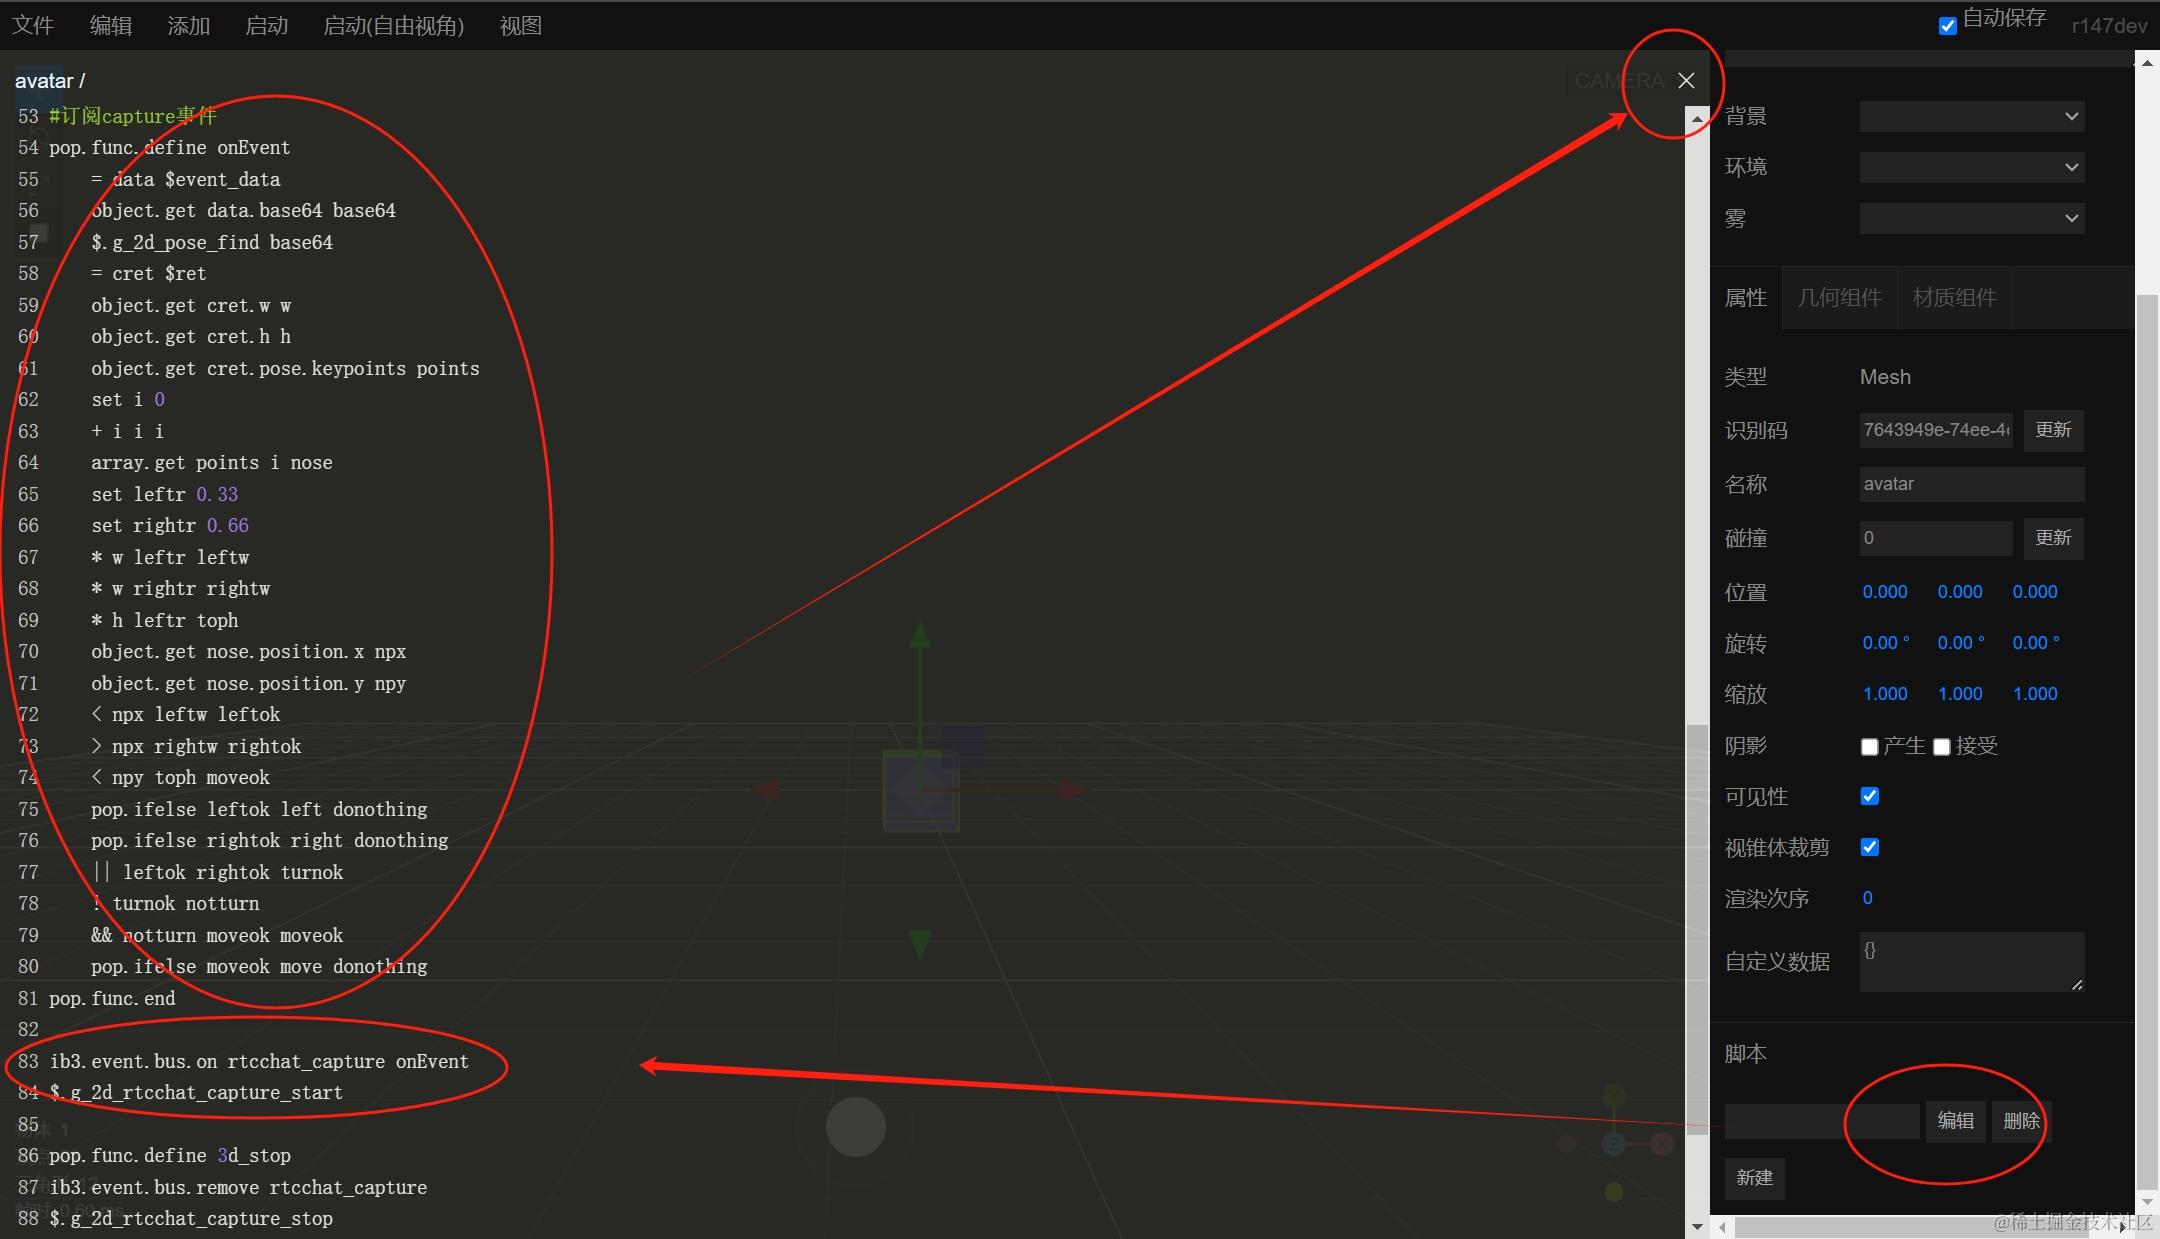Close the script editor with X icon

1686,81
